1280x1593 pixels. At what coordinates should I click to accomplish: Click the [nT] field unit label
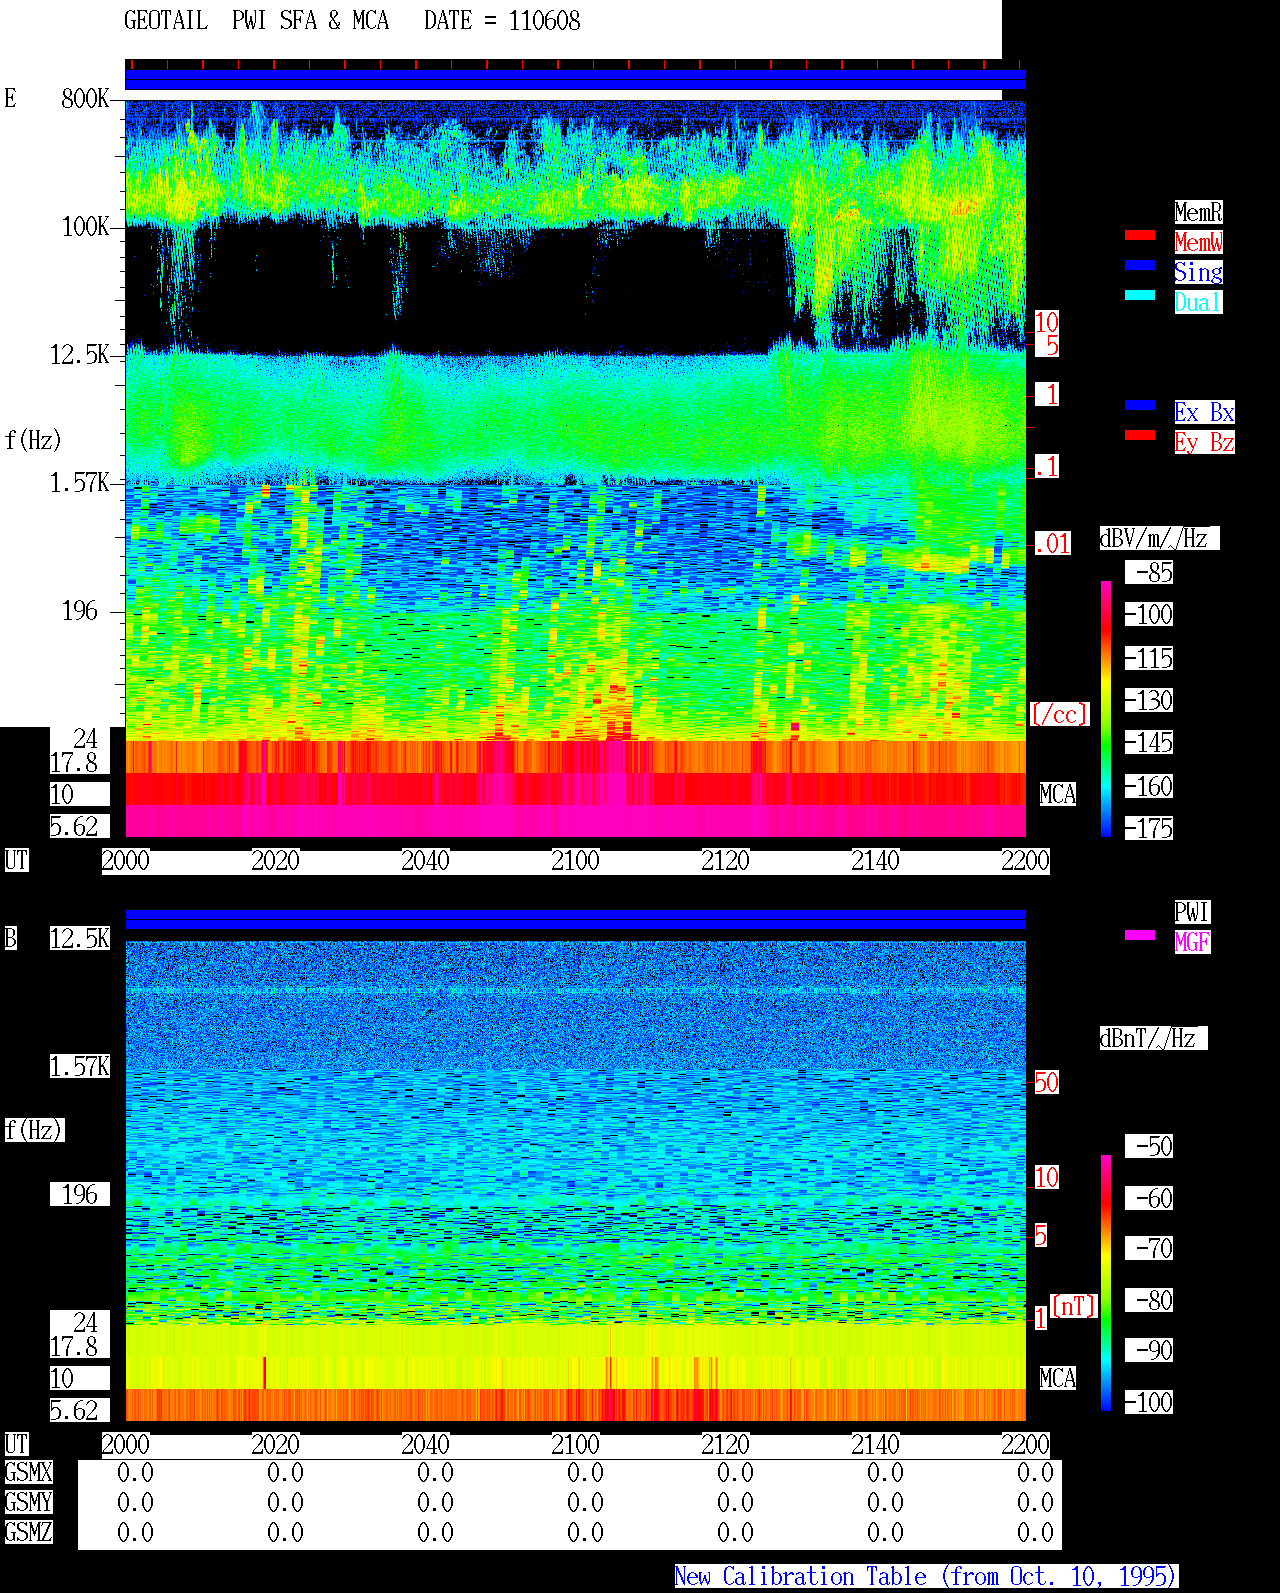tap(1074, 1306)
